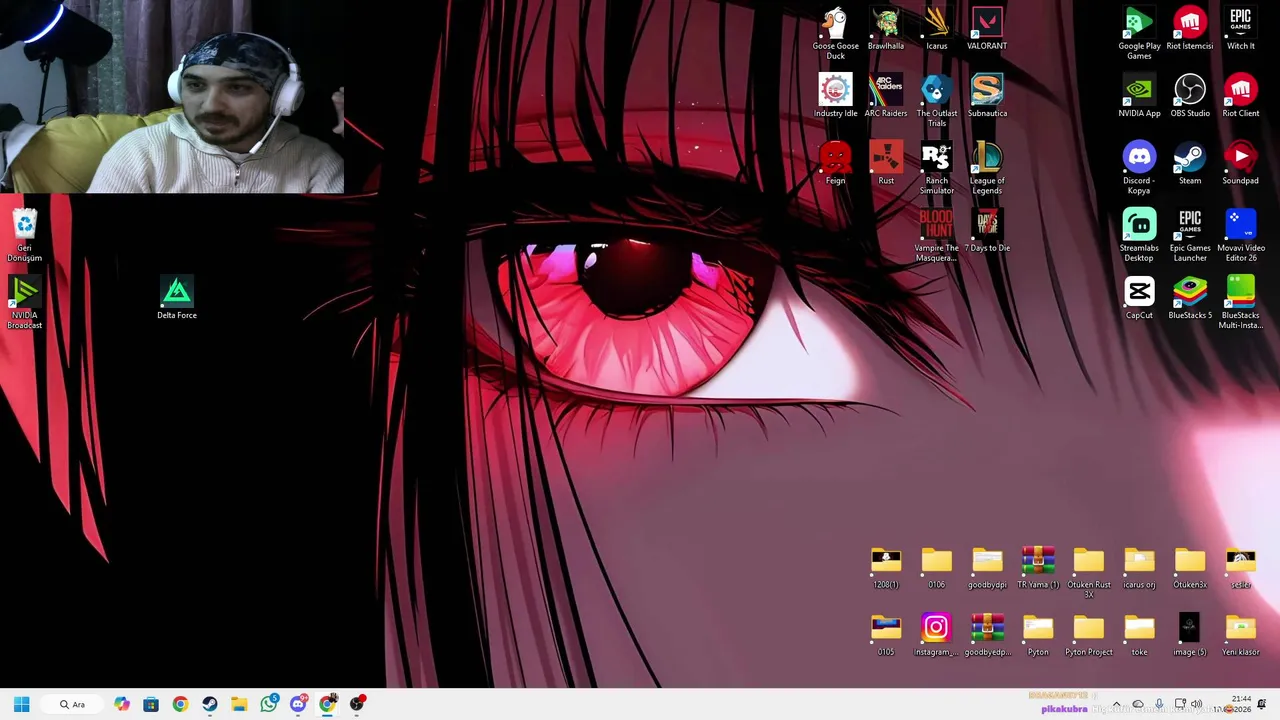Image resolution: width=1280 pixels, height=720 pixels.
Task: Open notification center bell icon
Action: [1262, 705]
